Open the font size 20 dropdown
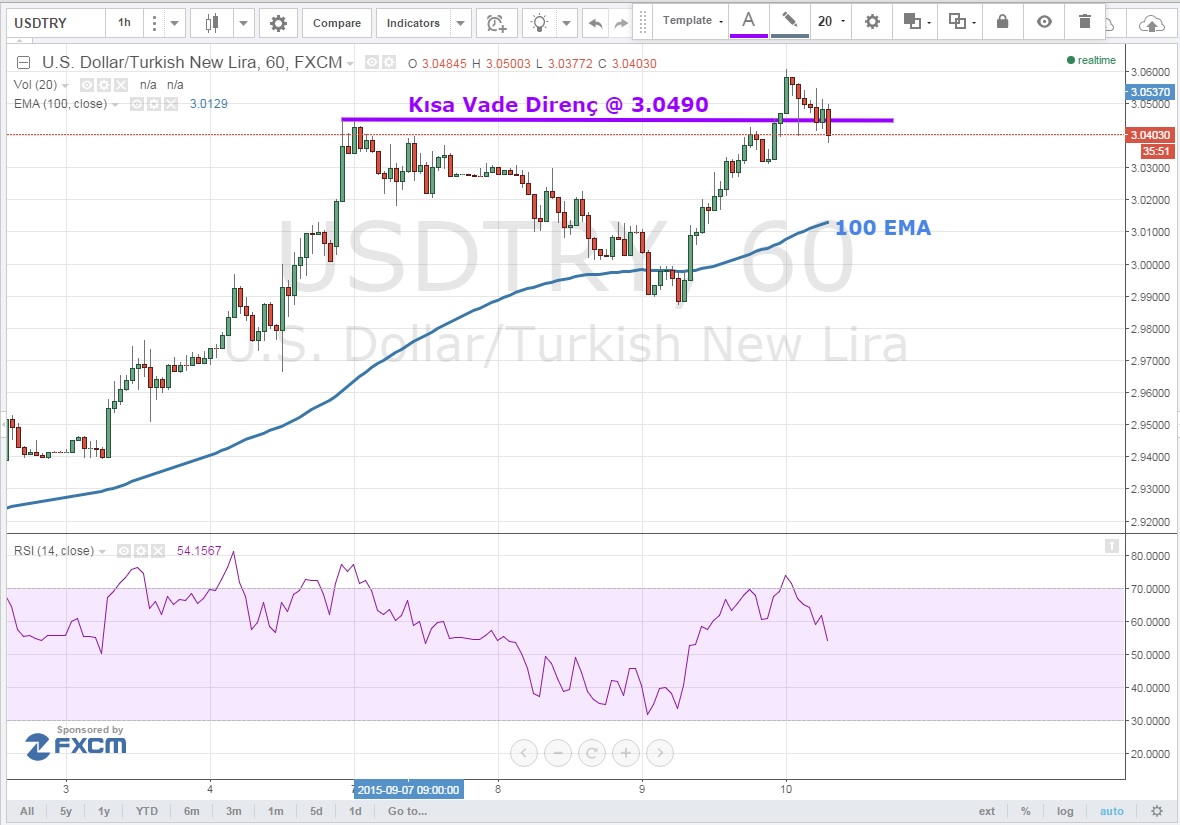Viewport: 1180px width, 825px height. (x=830, y=21)
